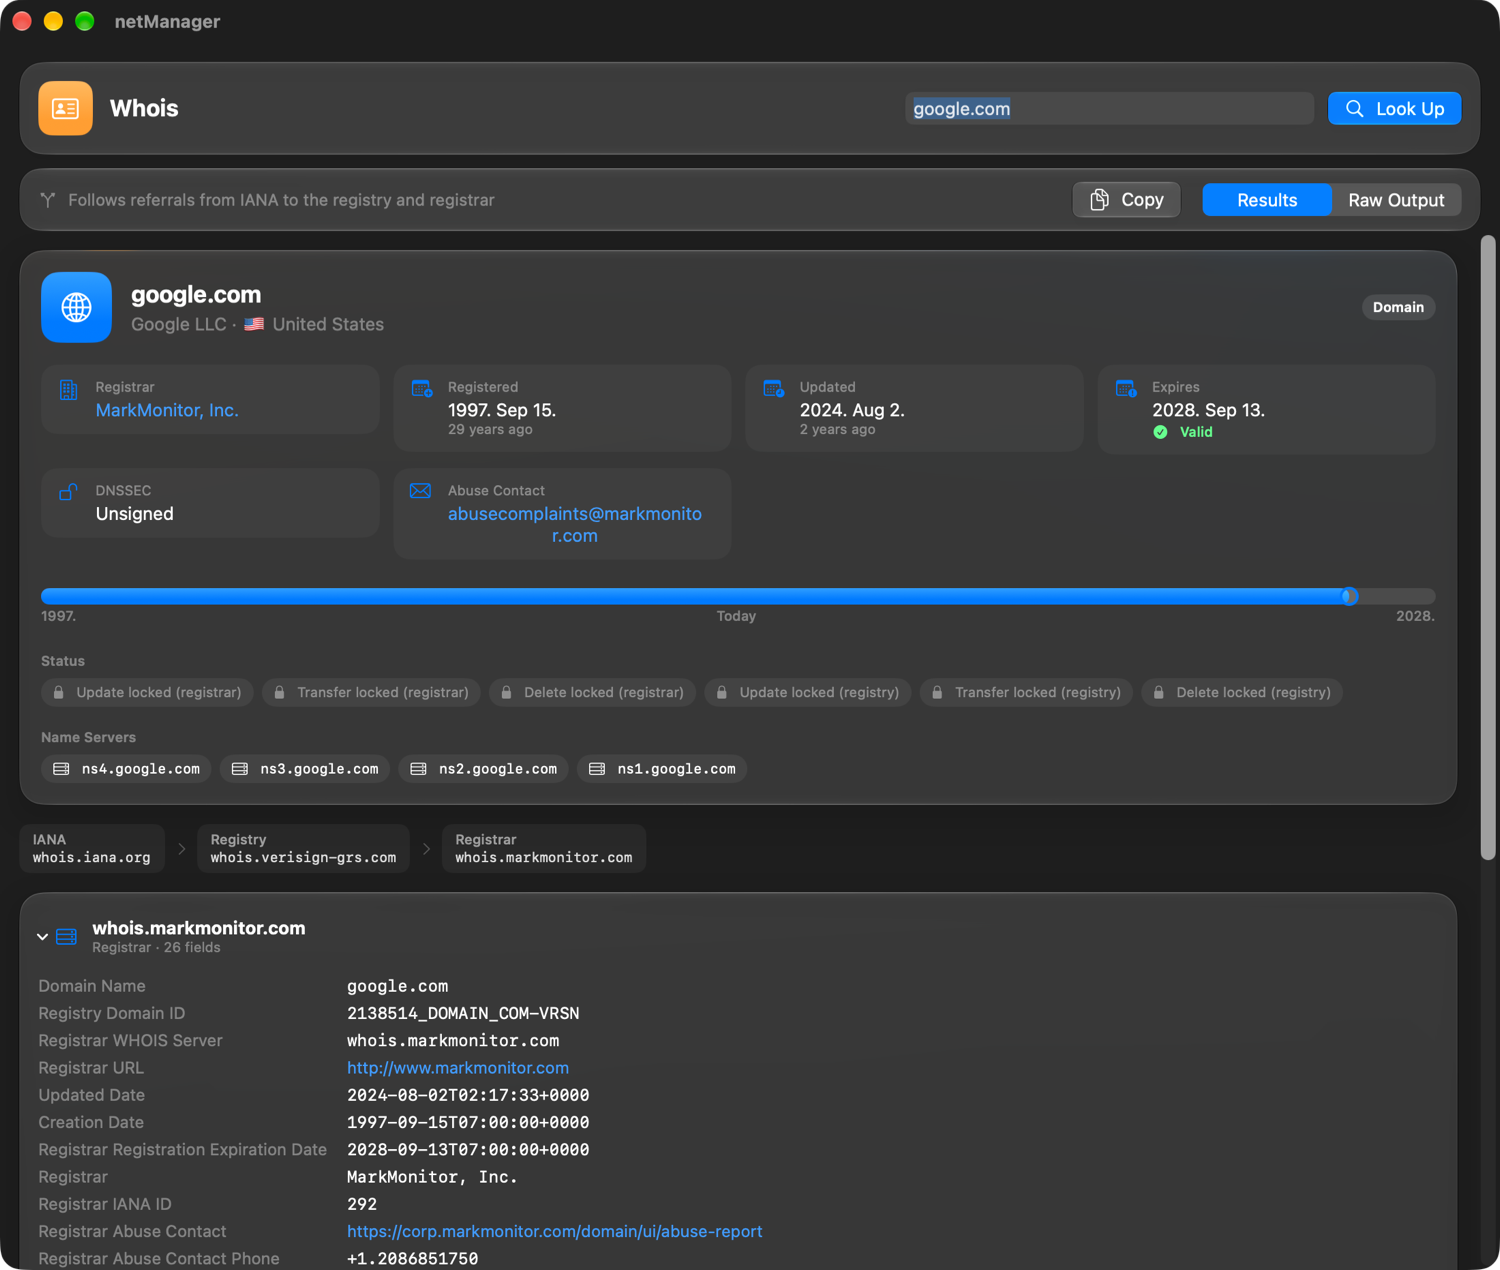The height and width of the screenshot is (1270, 1500).
Task: Click the vertical scrollbar on the right
Action: (x=1488, y=547)
